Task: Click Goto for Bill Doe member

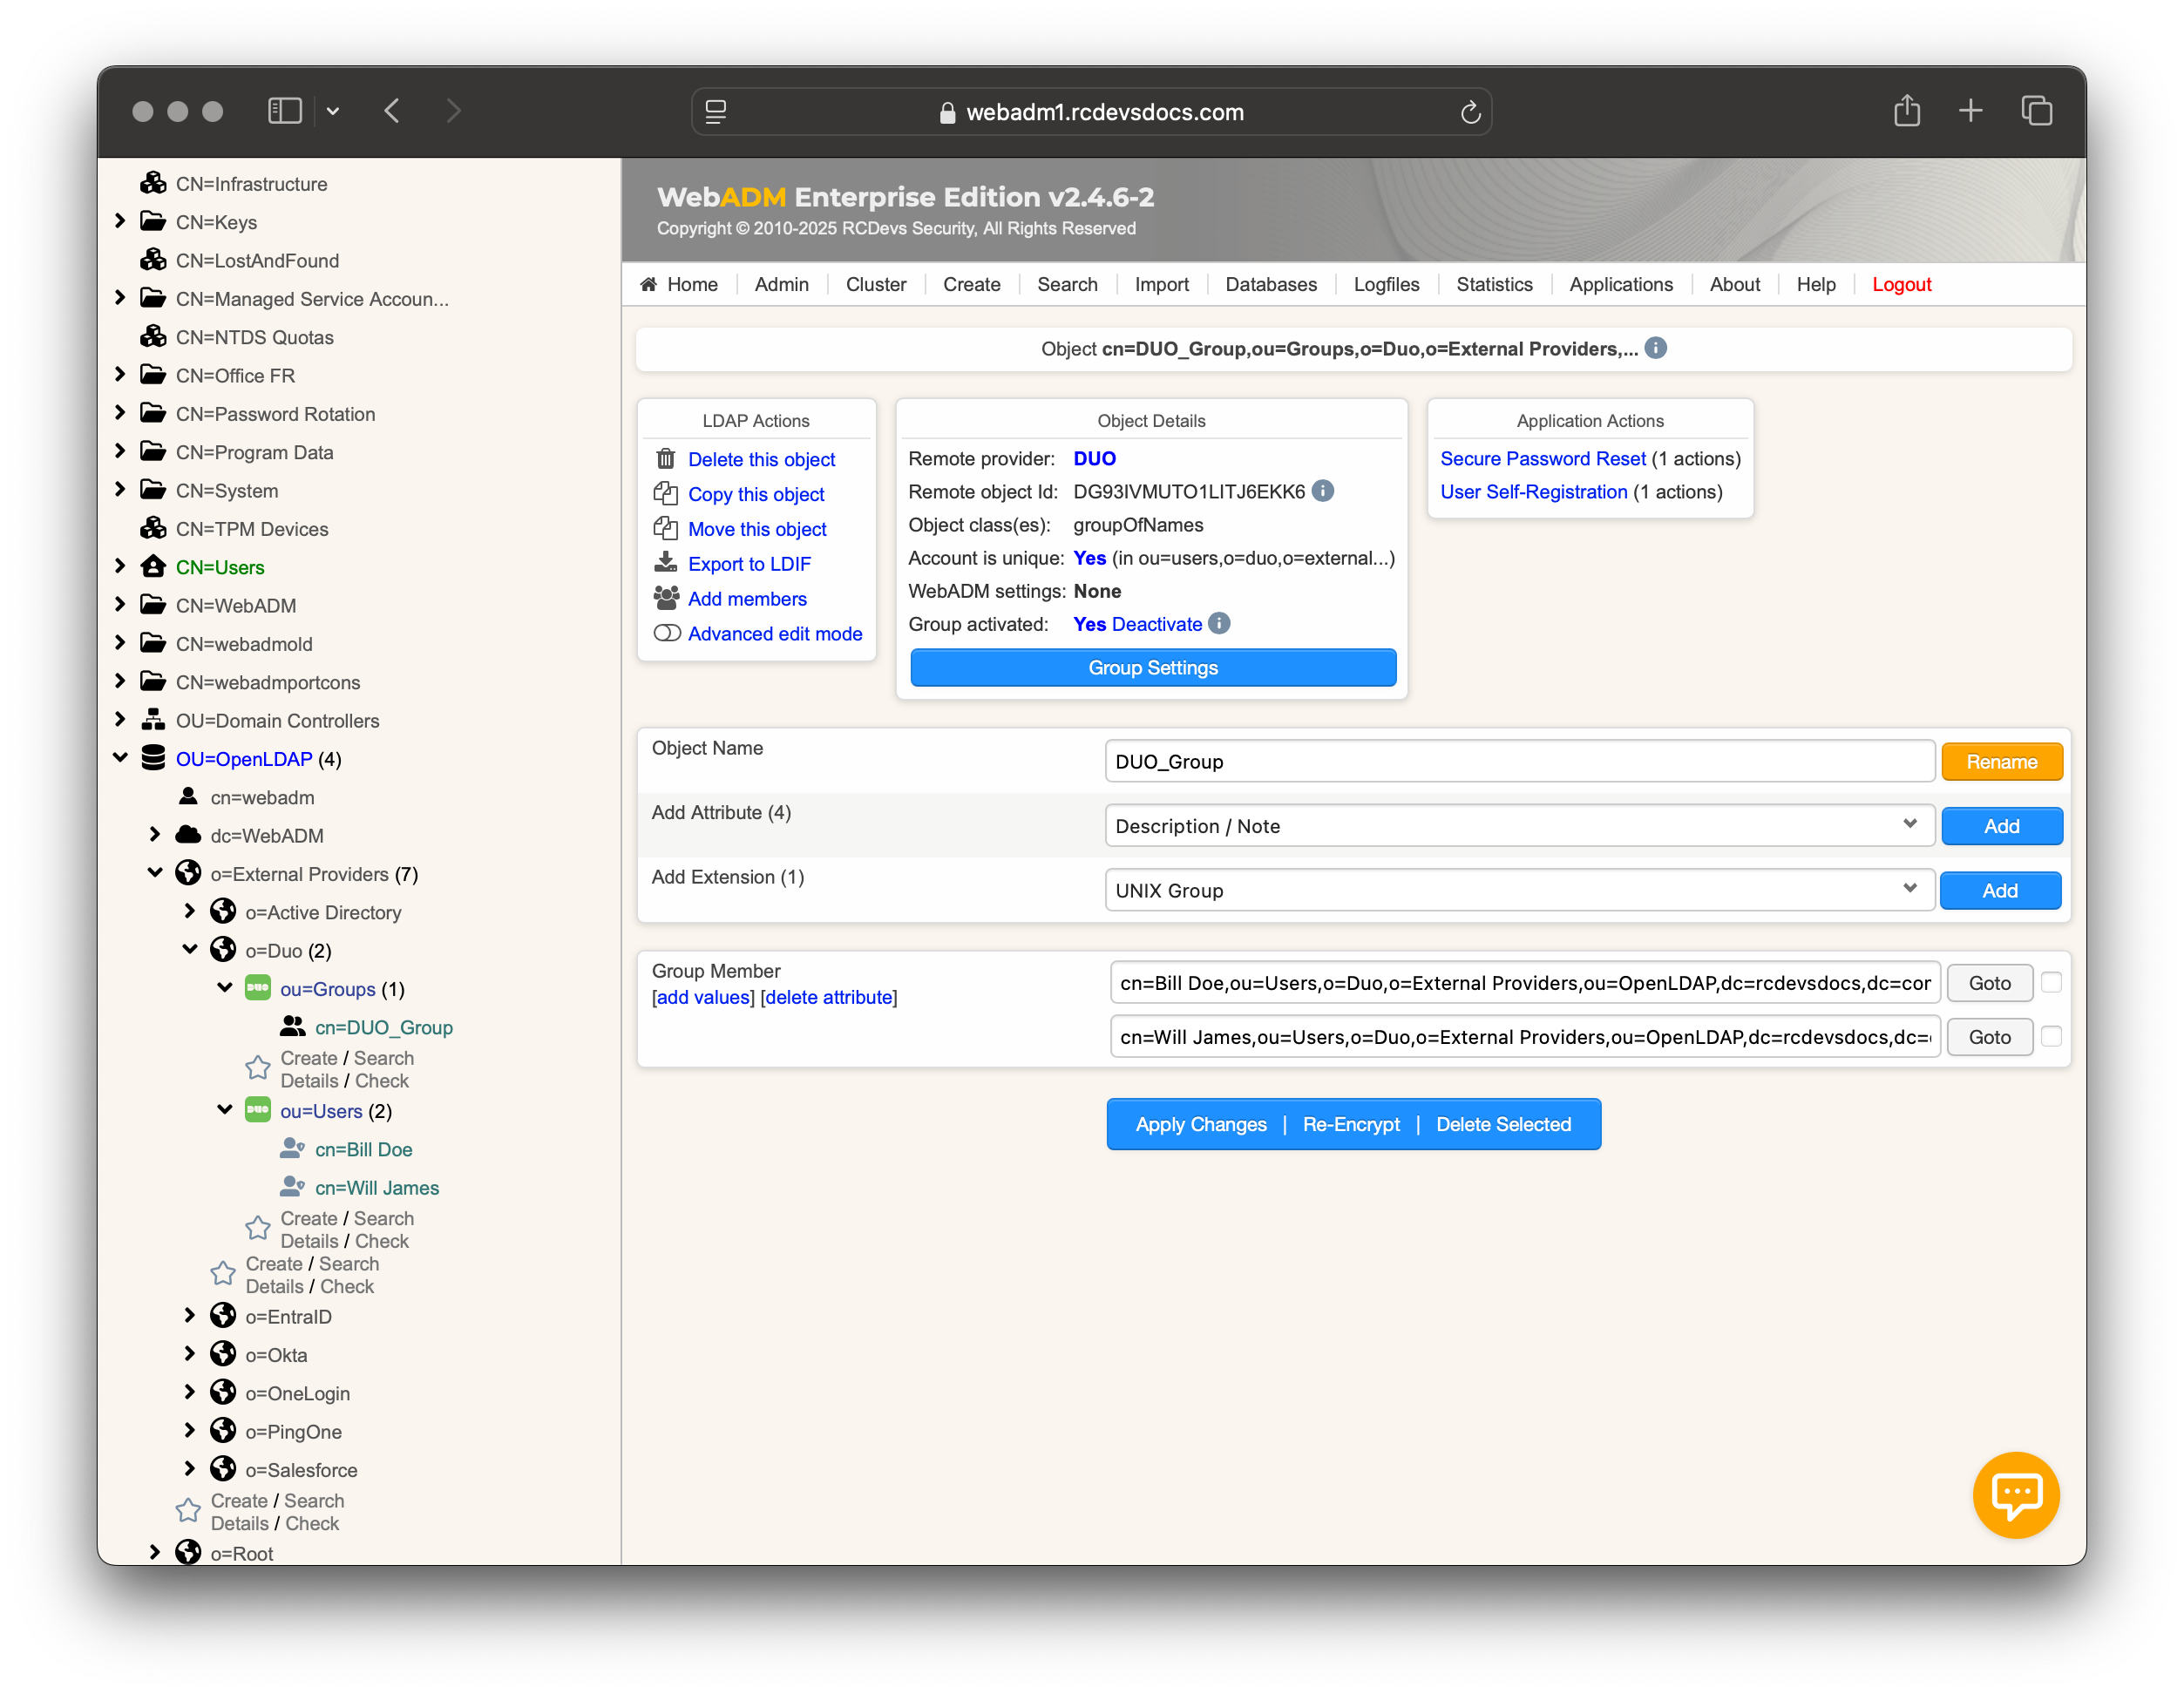Action: pyautogui.click(x=1989, y=983)
